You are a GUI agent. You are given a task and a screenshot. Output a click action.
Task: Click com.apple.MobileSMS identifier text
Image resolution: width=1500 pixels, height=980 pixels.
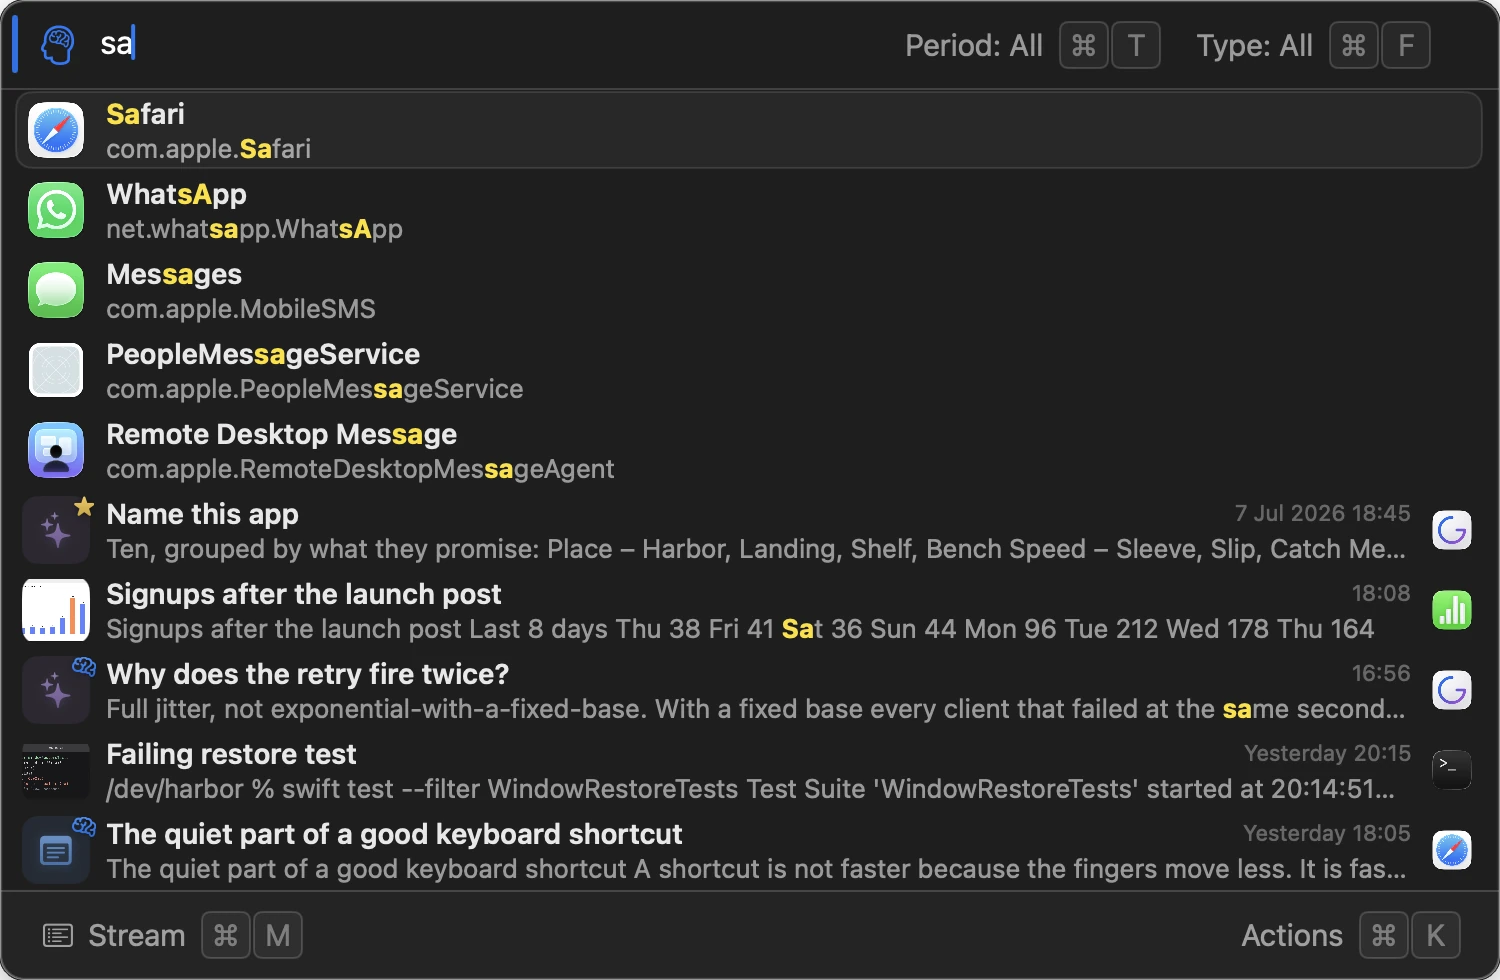pyautogui.click(x=241, y=309)
